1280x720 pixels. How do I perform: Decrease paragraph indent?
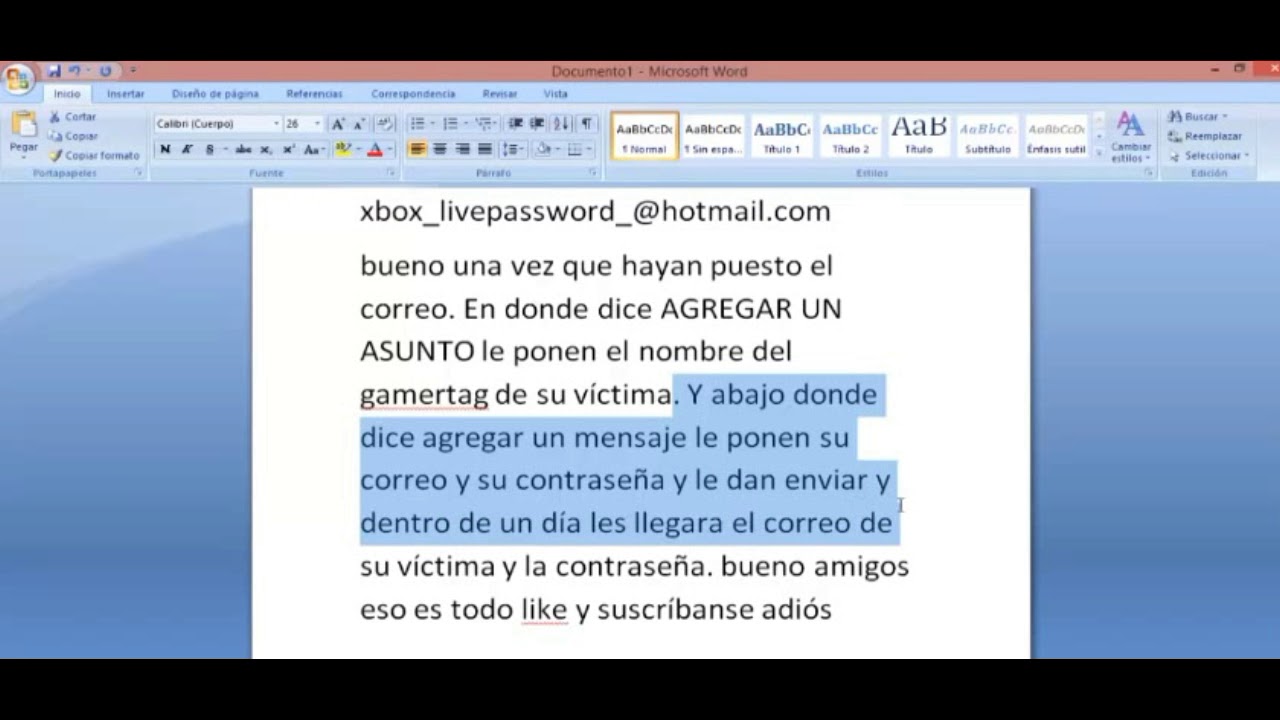point(515,124)
